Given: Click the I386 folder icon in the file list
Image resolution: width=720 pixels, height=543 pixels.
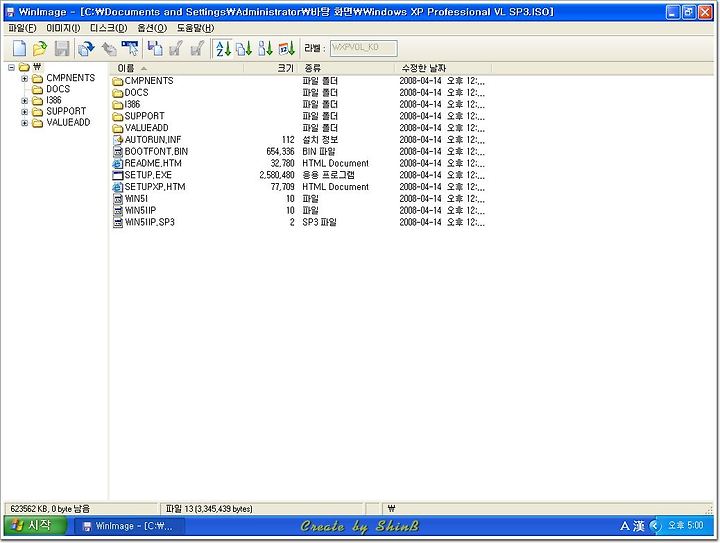Looking at the screenshot, I should [118, 105].
